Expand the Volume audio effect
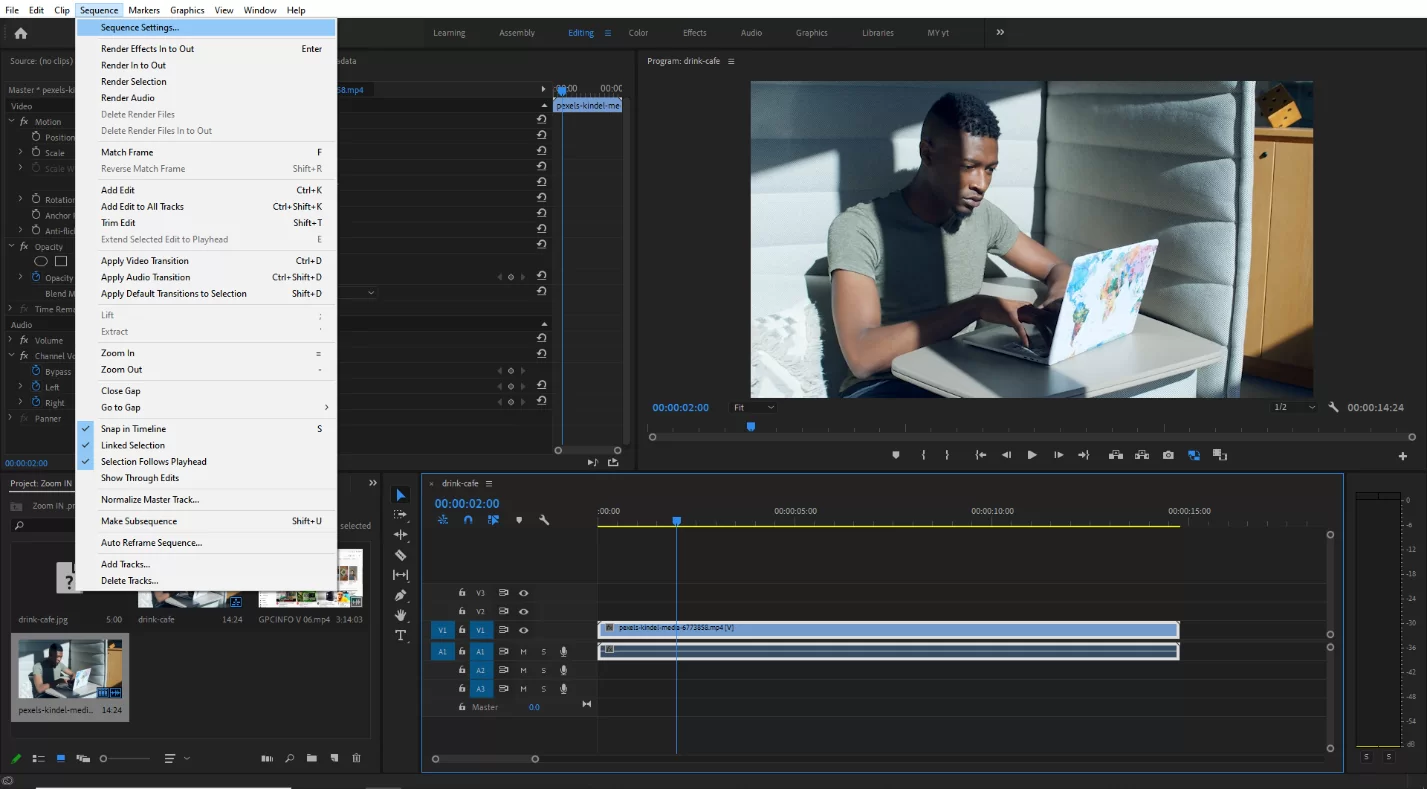Viewport: 1427px width, 789px height. click(x=12, y=340)
